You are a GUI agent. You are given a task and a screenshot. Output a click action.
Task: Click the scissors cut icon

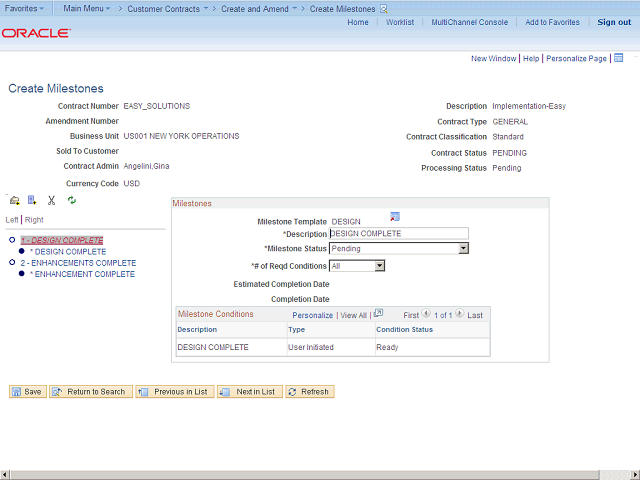pos(51,200)
